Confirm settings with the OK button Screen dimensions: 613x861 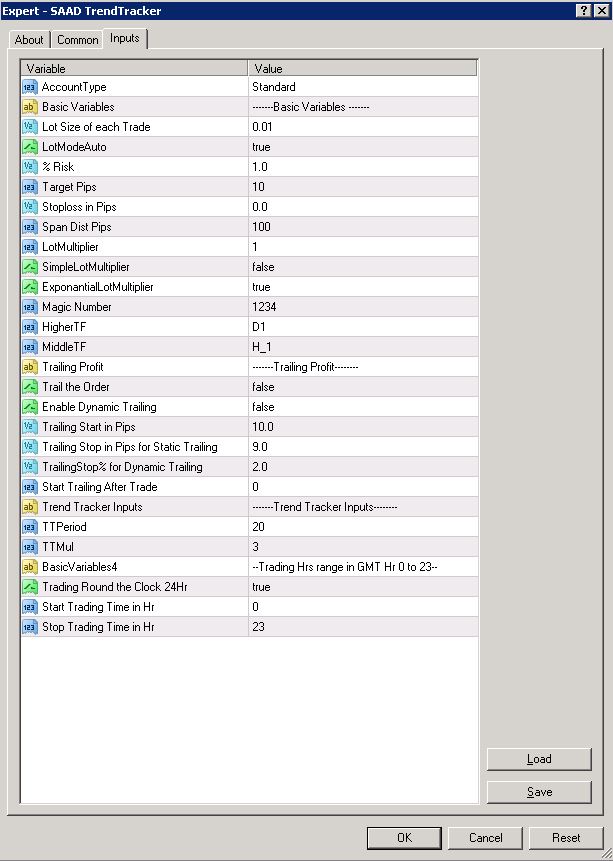pos(404,838)
